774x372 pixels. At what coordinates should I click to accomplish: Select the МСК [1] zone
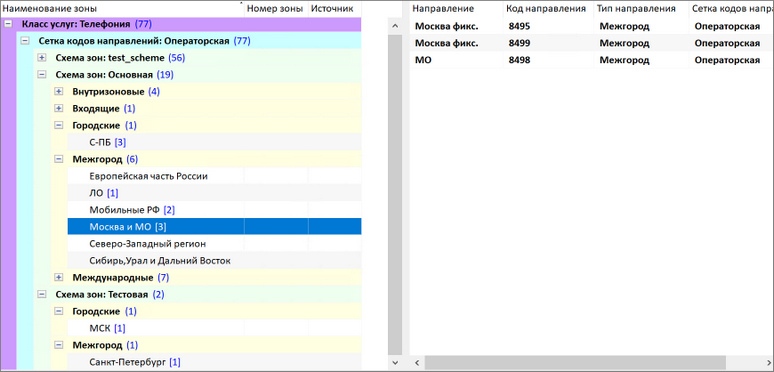[214, 328]
